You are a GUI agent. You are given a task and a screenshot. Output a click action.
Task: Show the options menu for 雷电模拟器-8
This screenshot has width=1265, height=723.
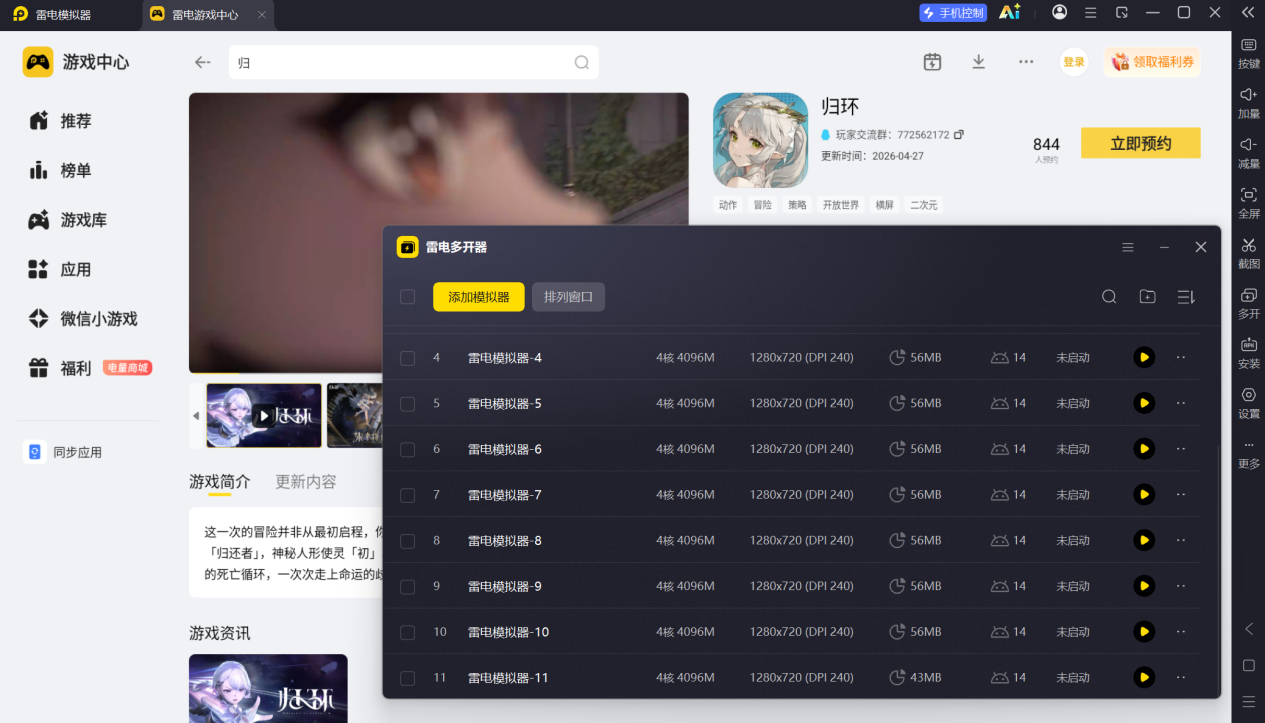click(1181, 540)
